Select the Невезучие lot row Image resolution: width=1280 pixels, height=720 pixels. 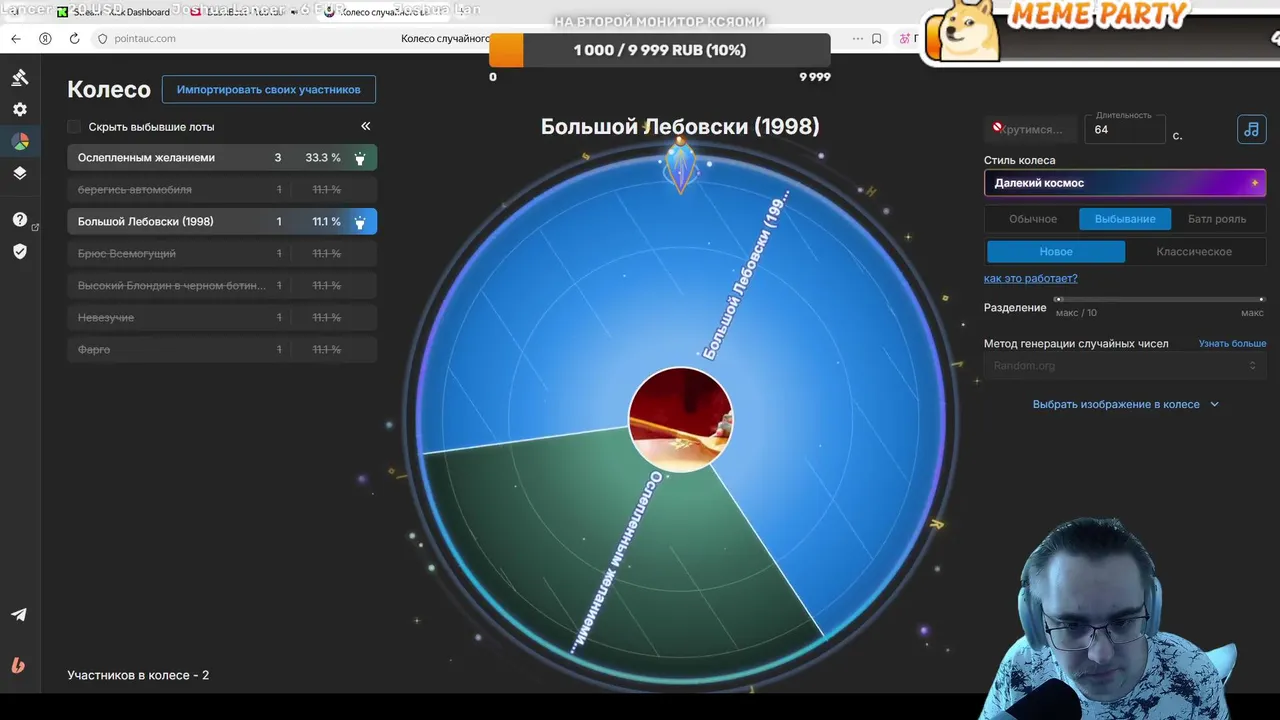click(222, 318)
